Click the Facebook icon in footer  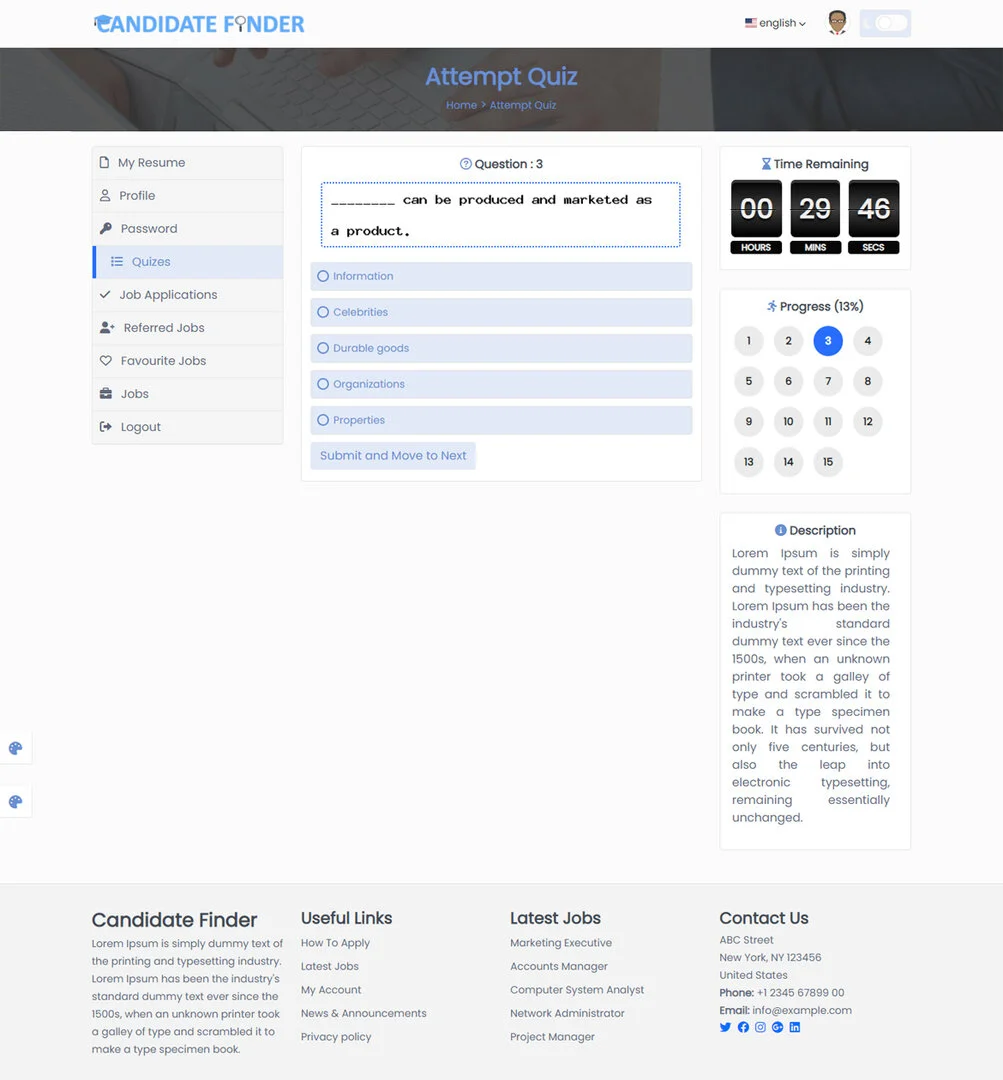(x=743, y=1027)
